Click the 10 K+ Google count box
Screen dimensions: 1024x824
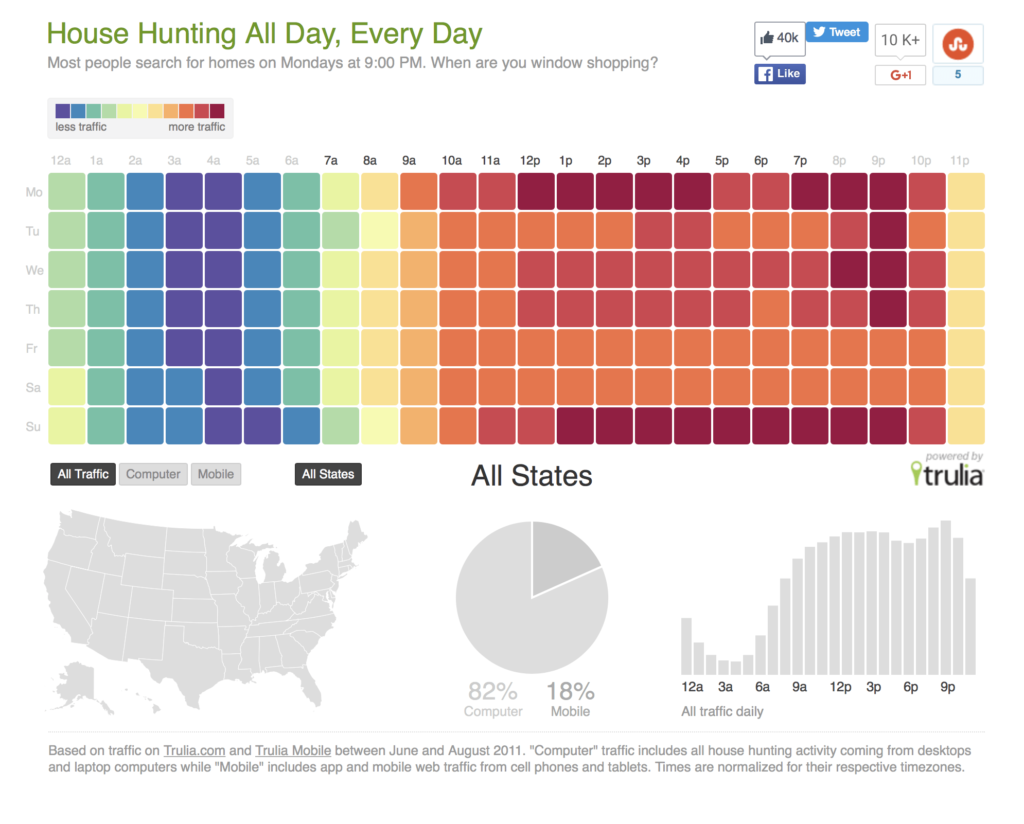click(900, 41)
